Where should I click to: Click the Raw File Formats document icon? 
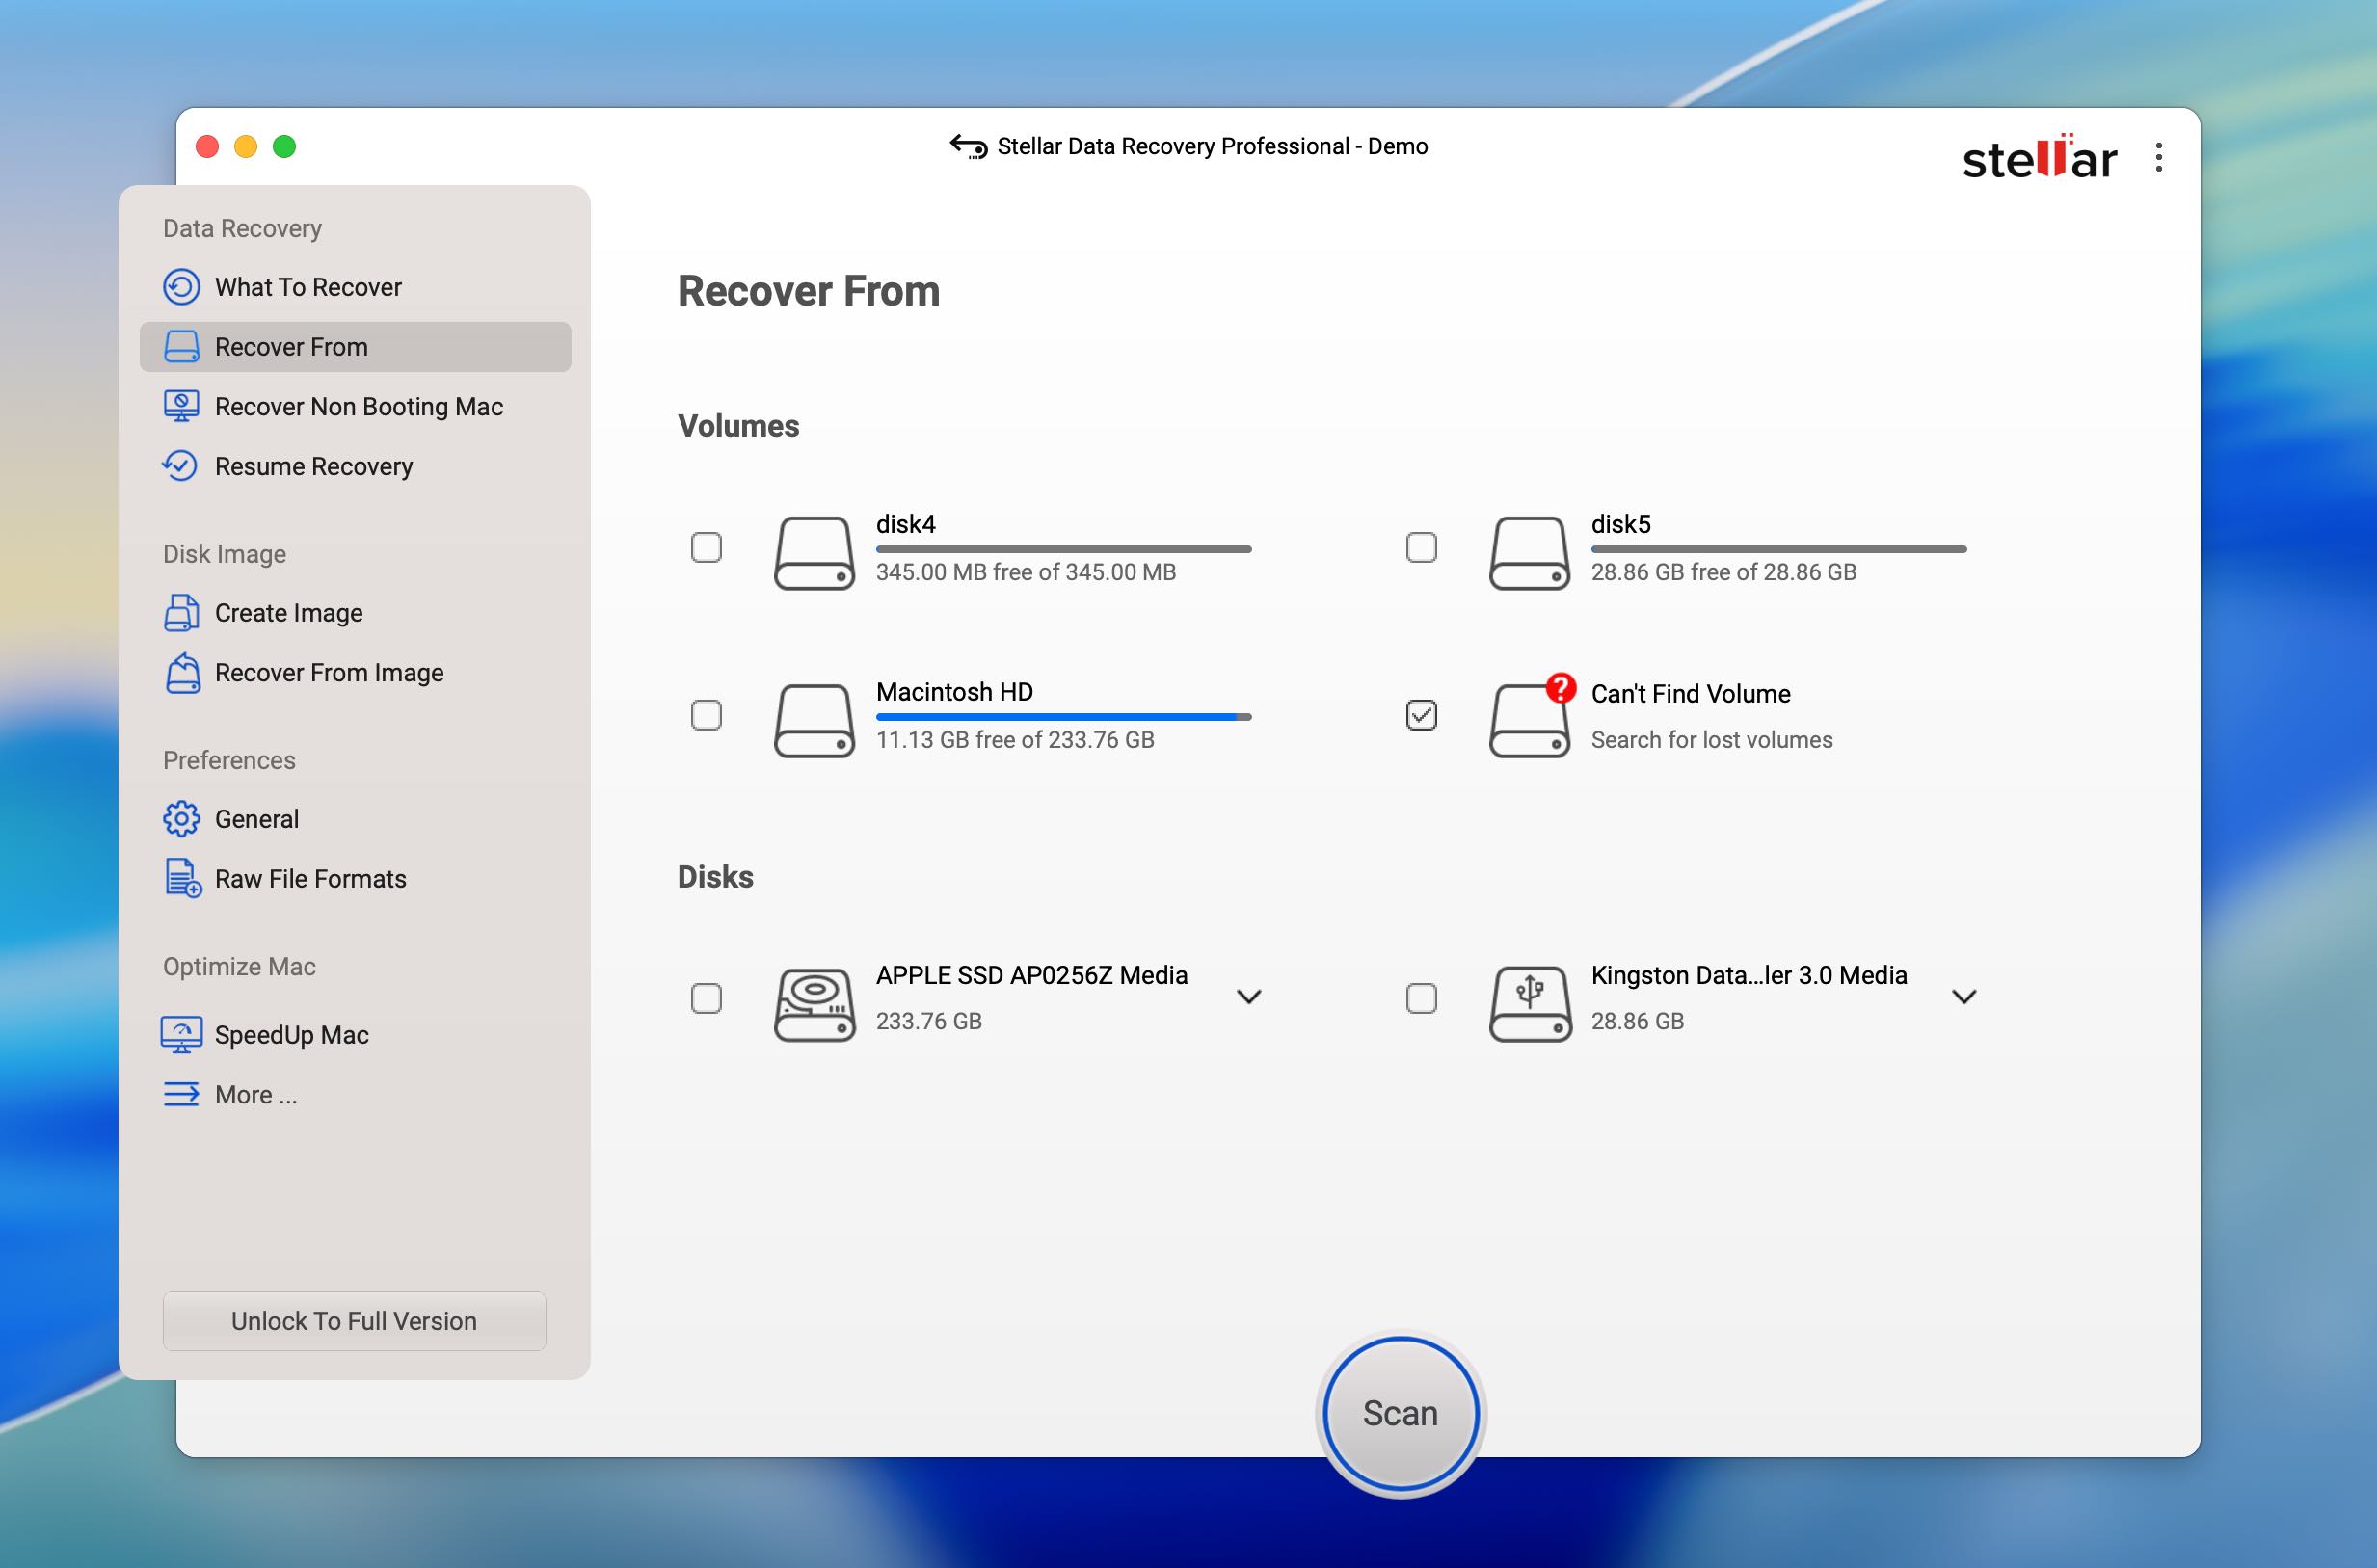point(182,878)
